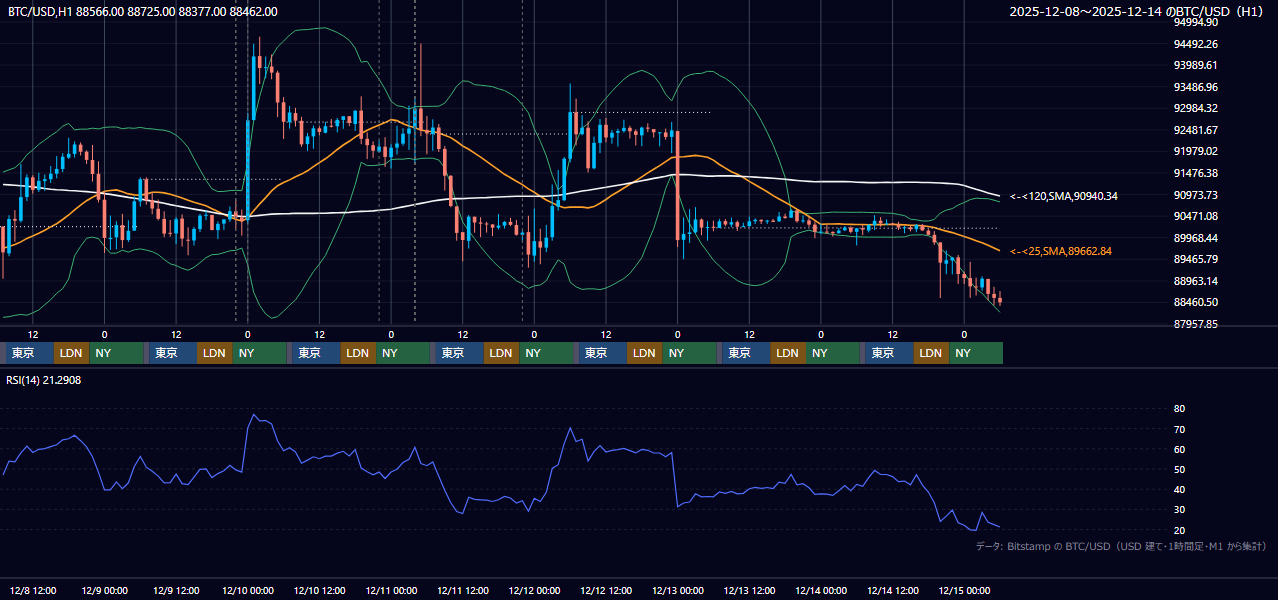Screen dimensions: 1278x600
Task: Click the RSI 30 level label
Action: click(1179, 510)
